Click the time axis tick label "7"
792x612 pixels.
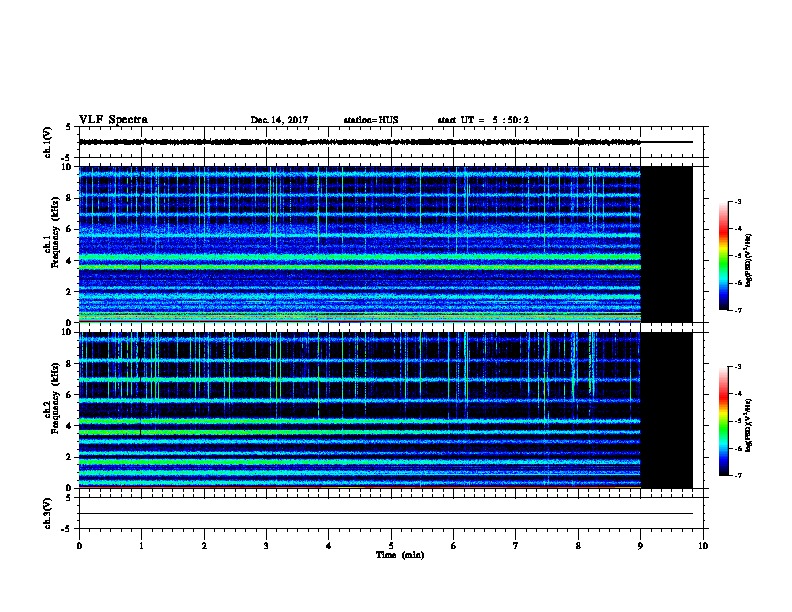point(516,546)
